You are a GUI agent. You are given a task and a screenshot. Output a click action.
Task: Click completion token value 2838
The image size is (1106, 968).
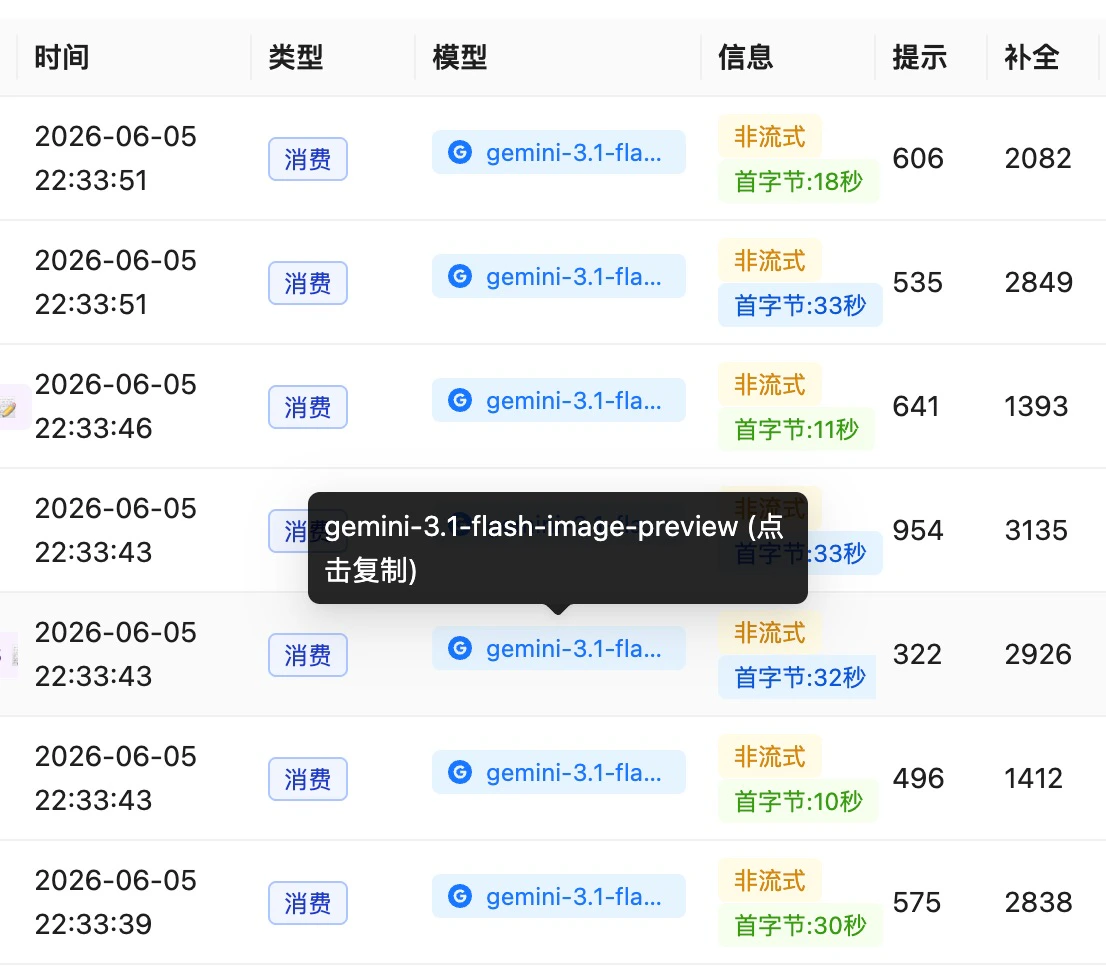1038,902
